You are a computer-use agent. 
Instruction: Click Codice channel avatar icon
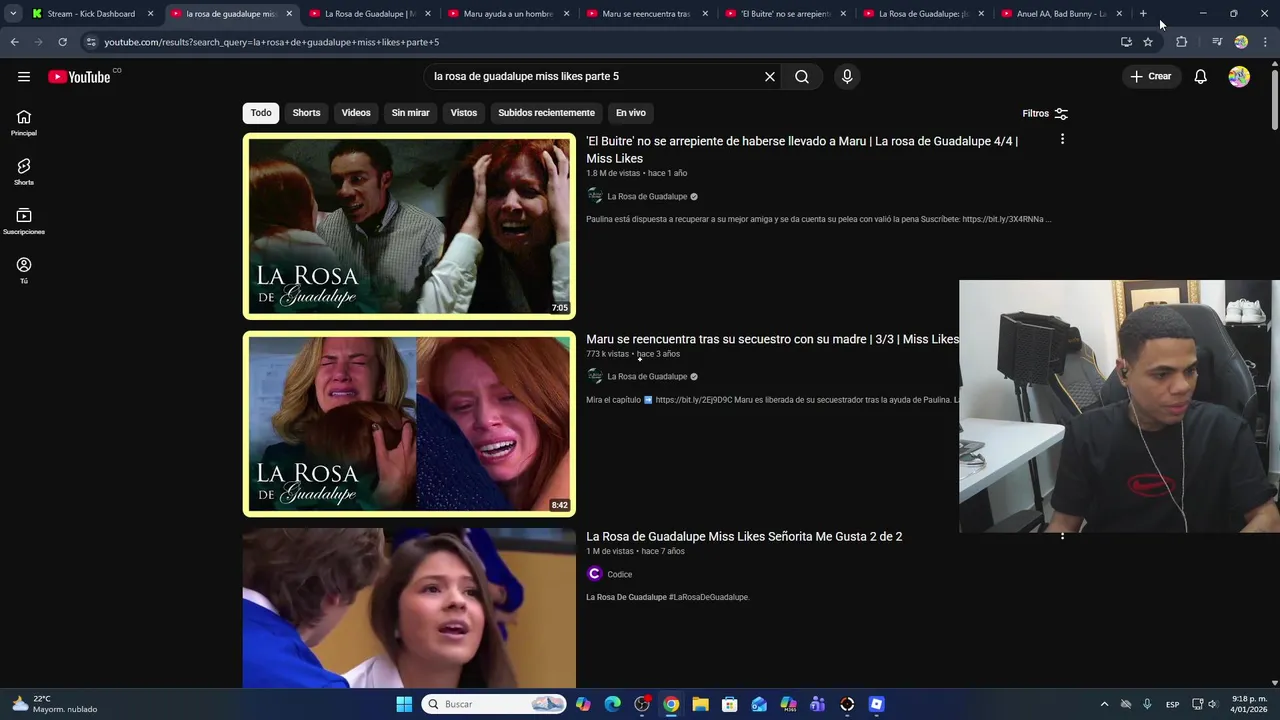pos(595,574)
